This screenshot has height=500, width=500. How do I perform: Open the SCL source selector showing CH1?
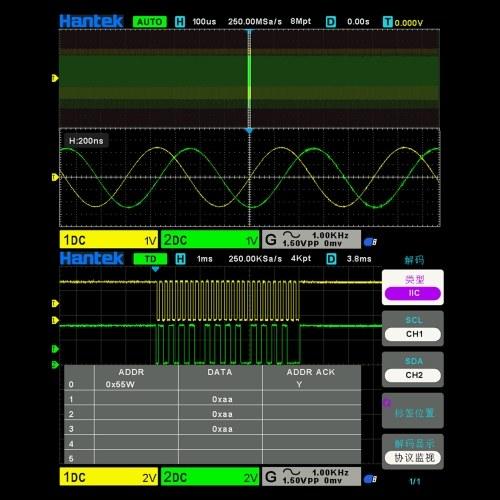coord(413,334)
